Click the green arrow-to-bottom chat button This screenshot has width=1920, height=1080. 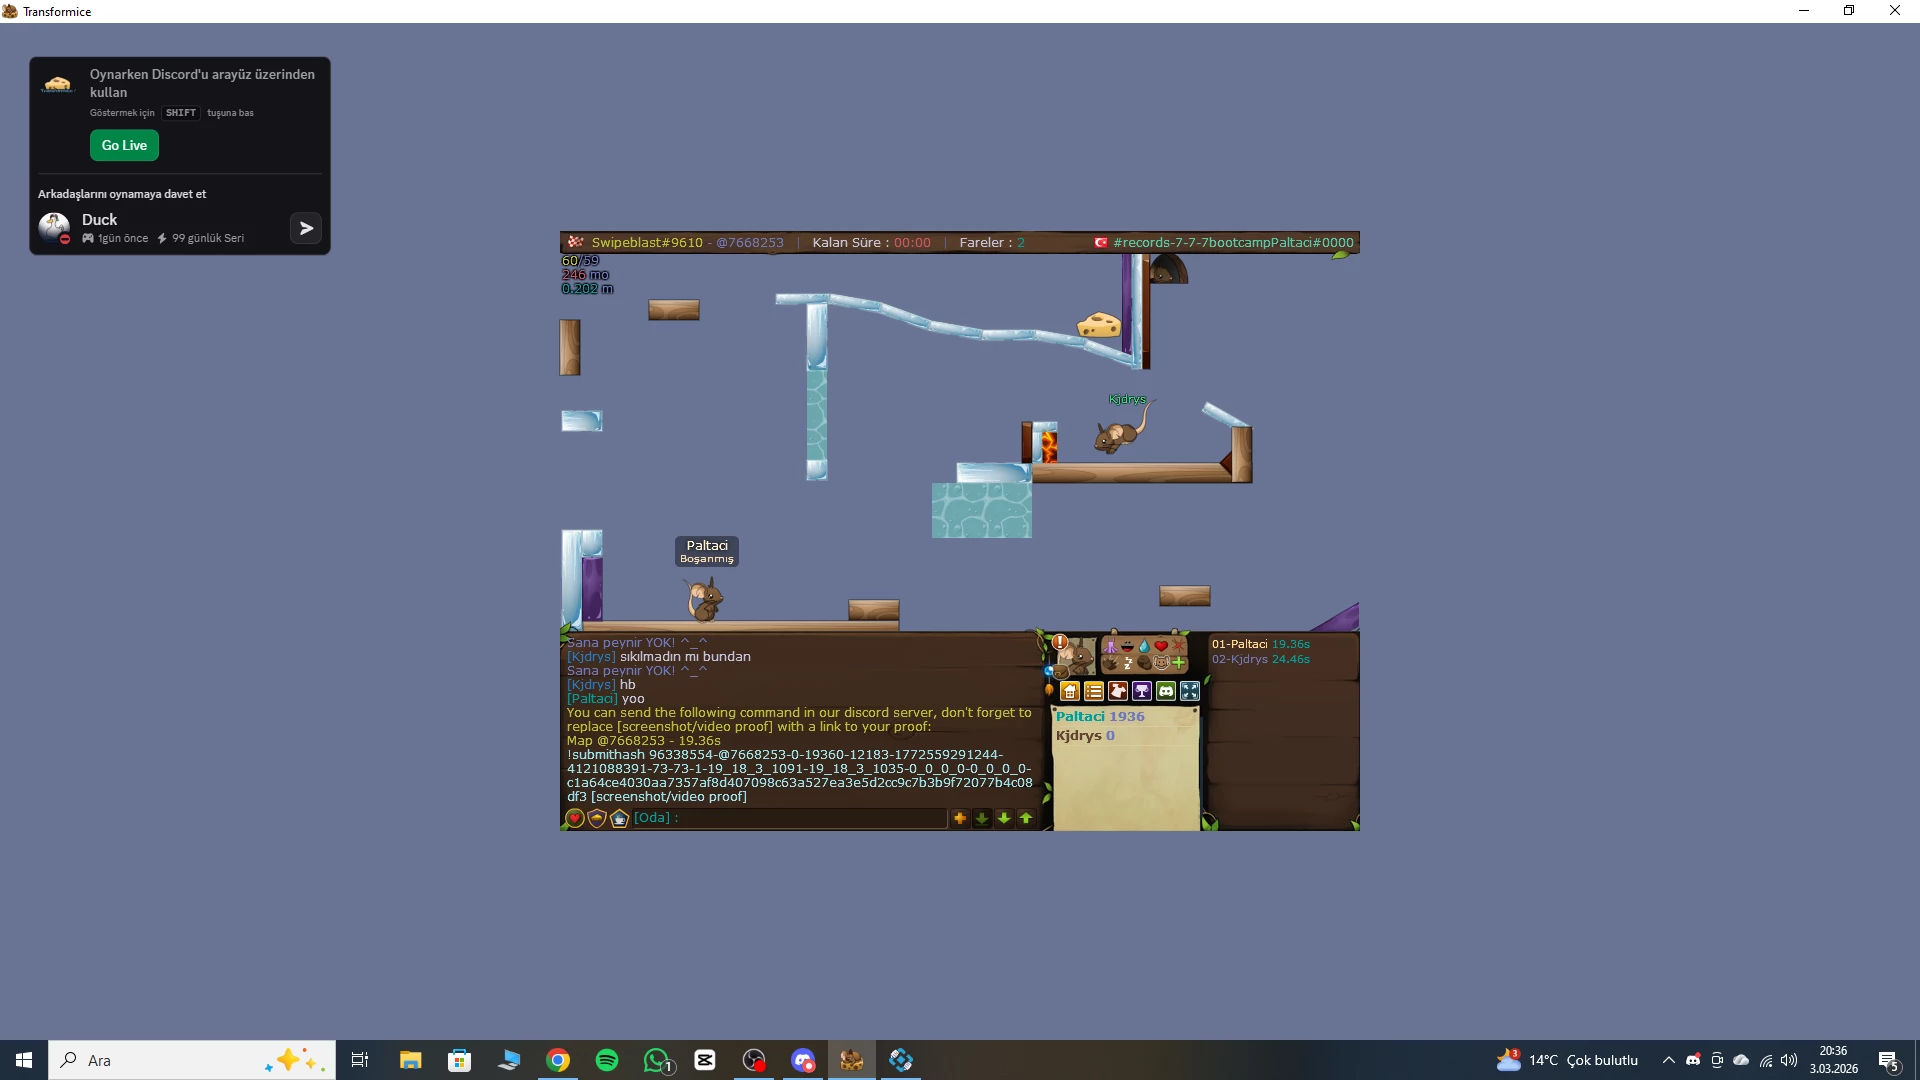coord(982,818)
